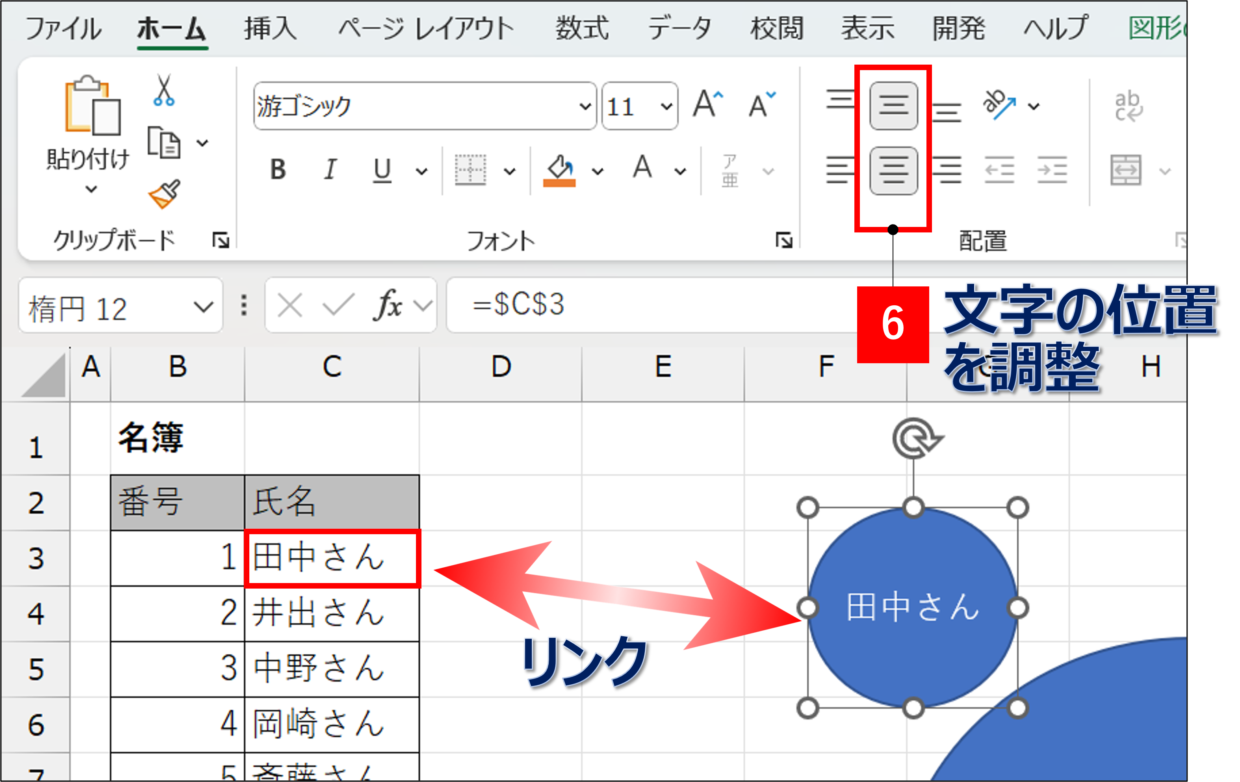Toggle bold formatting

[278, 171]
